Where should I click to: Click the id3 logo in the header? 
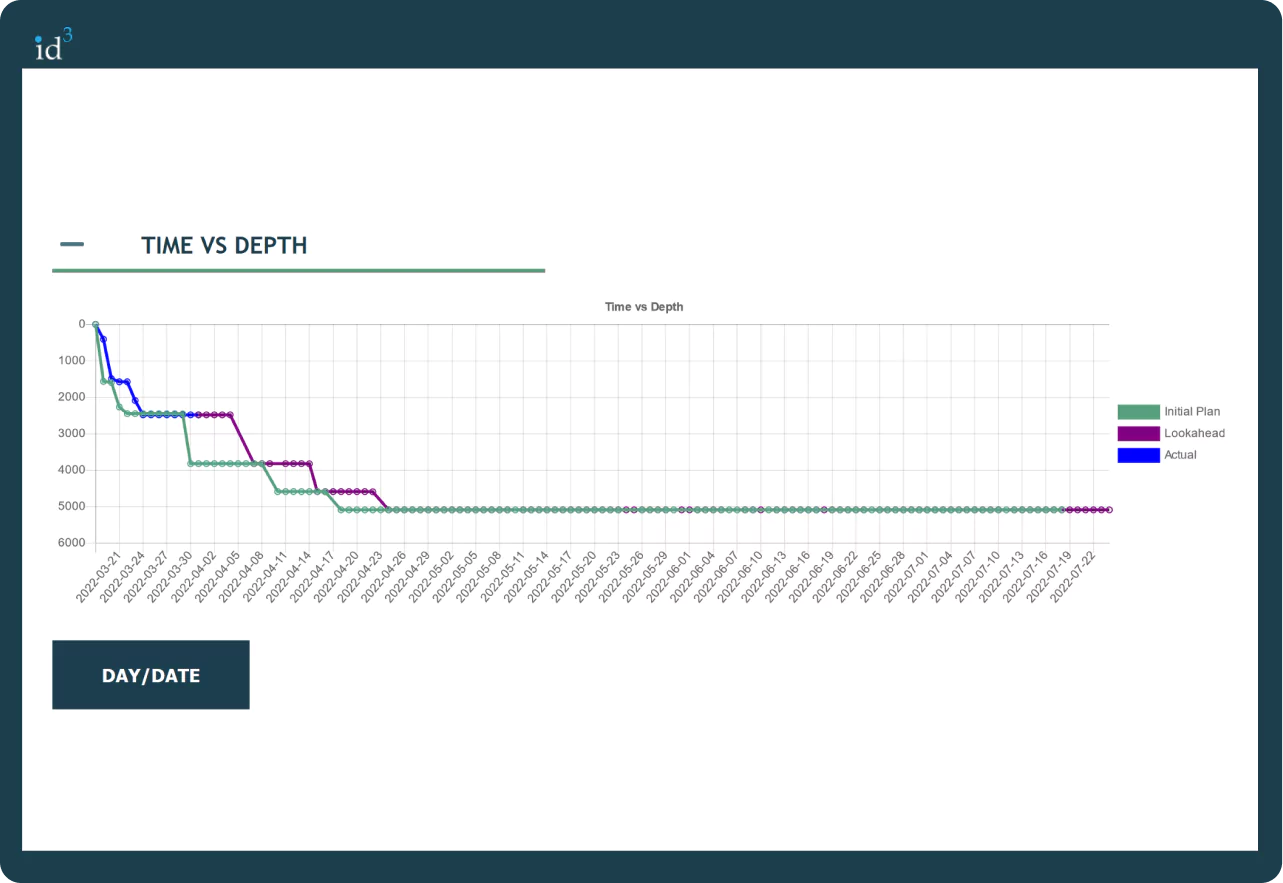click(x=53, y=44)
